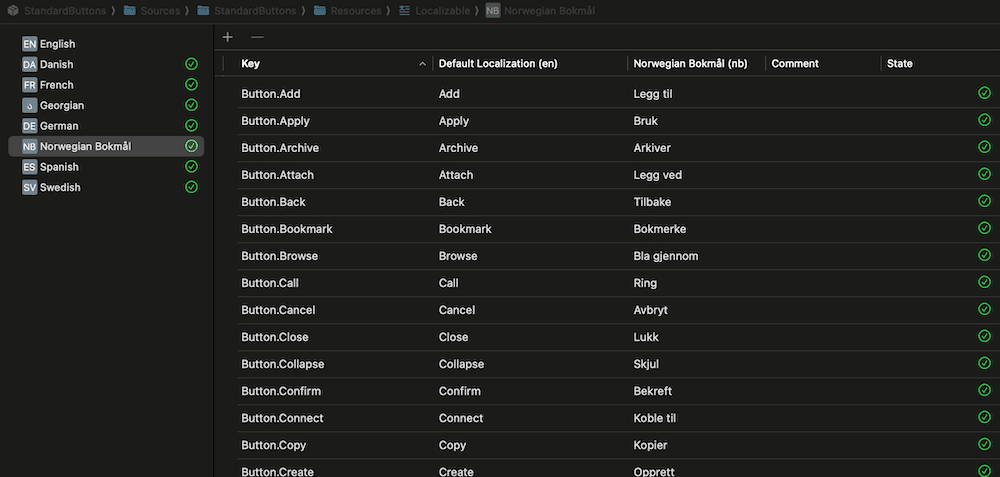Add a new string key with plus button
Image resolution: width=1000 pixels, height=477 pixels.
click(228, 37)
